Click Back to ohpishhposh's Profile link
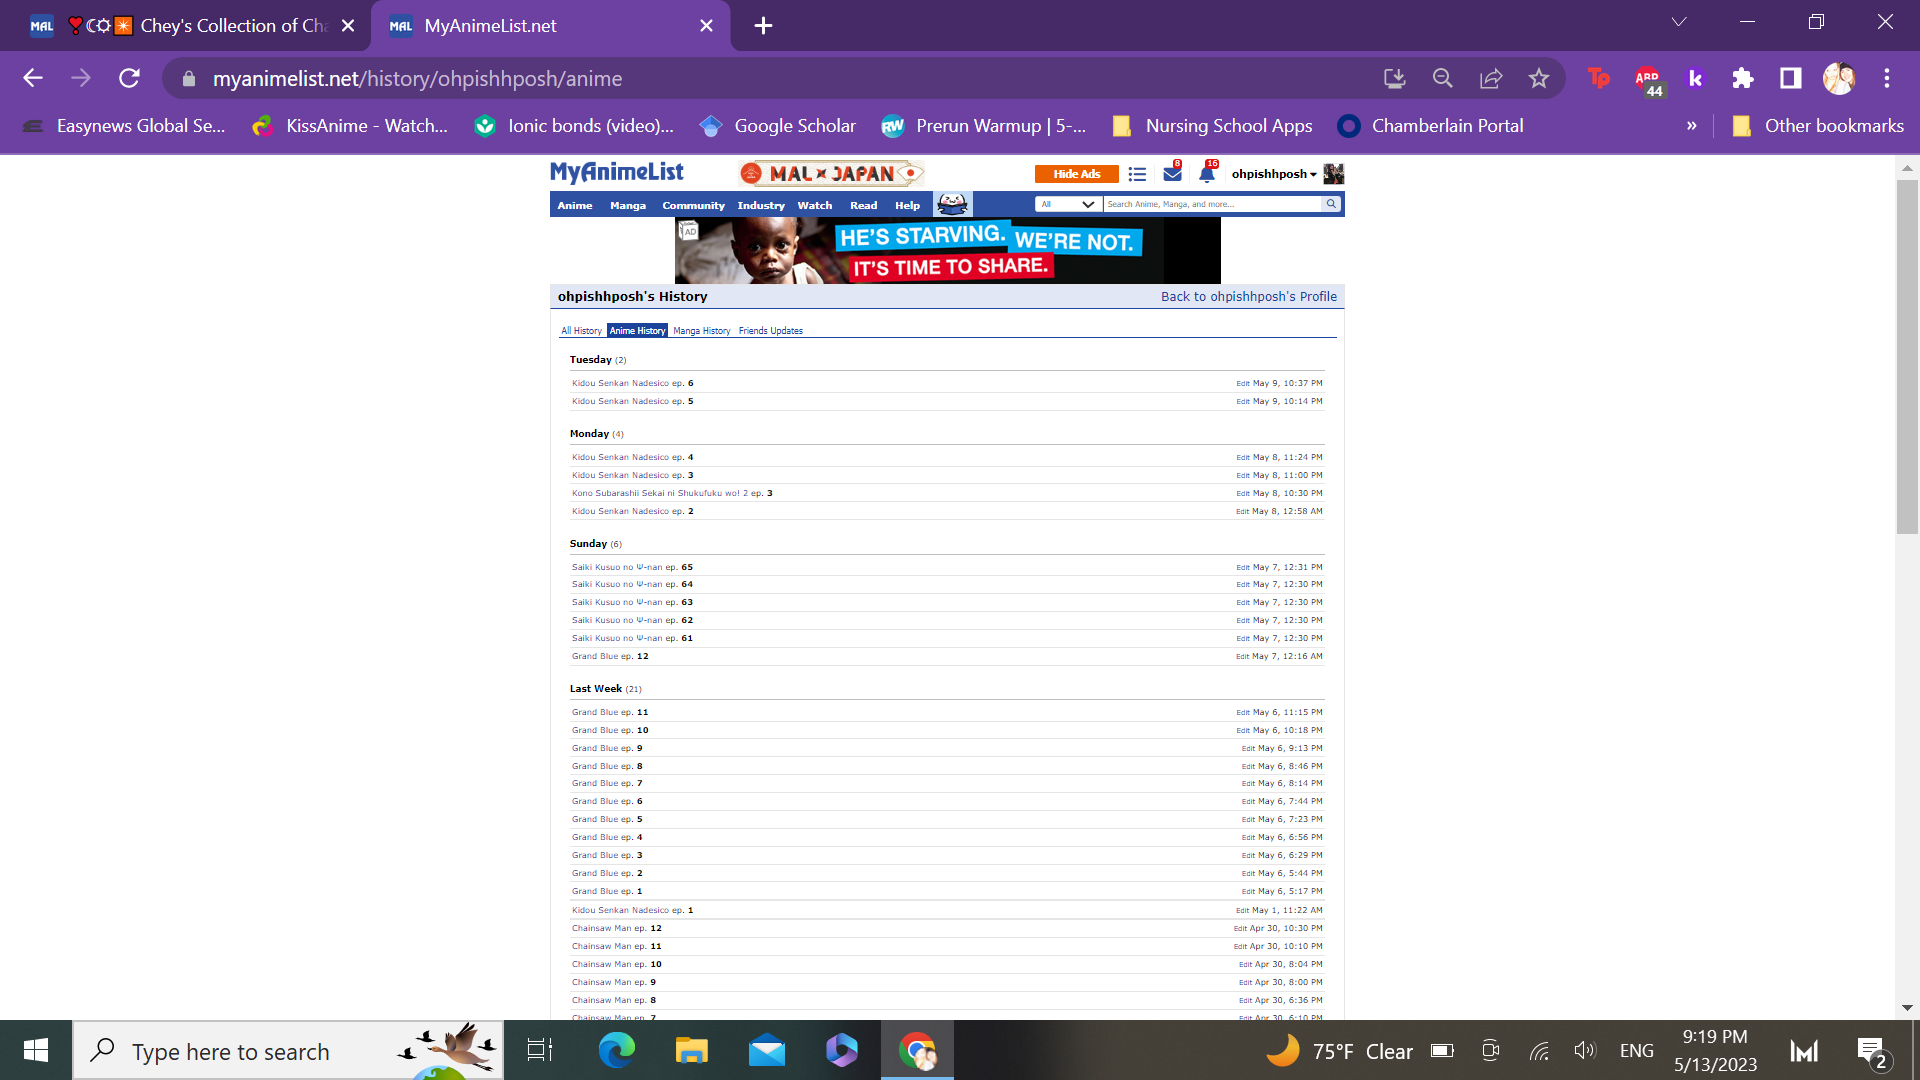Image resolution: width=1920 pixels, height=1080 pixels. [x=1249, y=297]
